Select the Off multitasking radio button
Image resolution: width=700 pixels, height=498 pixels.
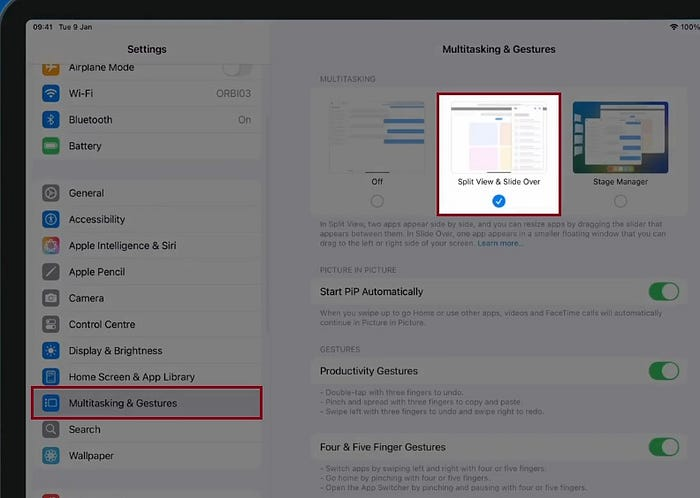coord(377,201)
